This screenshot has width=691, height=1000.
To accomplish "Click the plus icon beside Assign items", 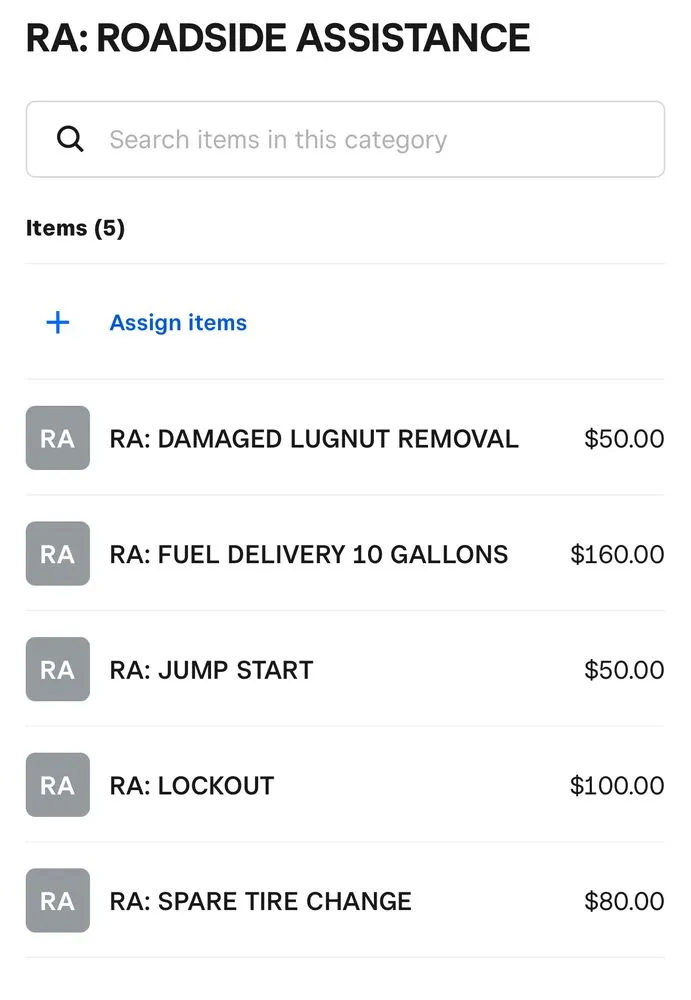I will 58,322.
